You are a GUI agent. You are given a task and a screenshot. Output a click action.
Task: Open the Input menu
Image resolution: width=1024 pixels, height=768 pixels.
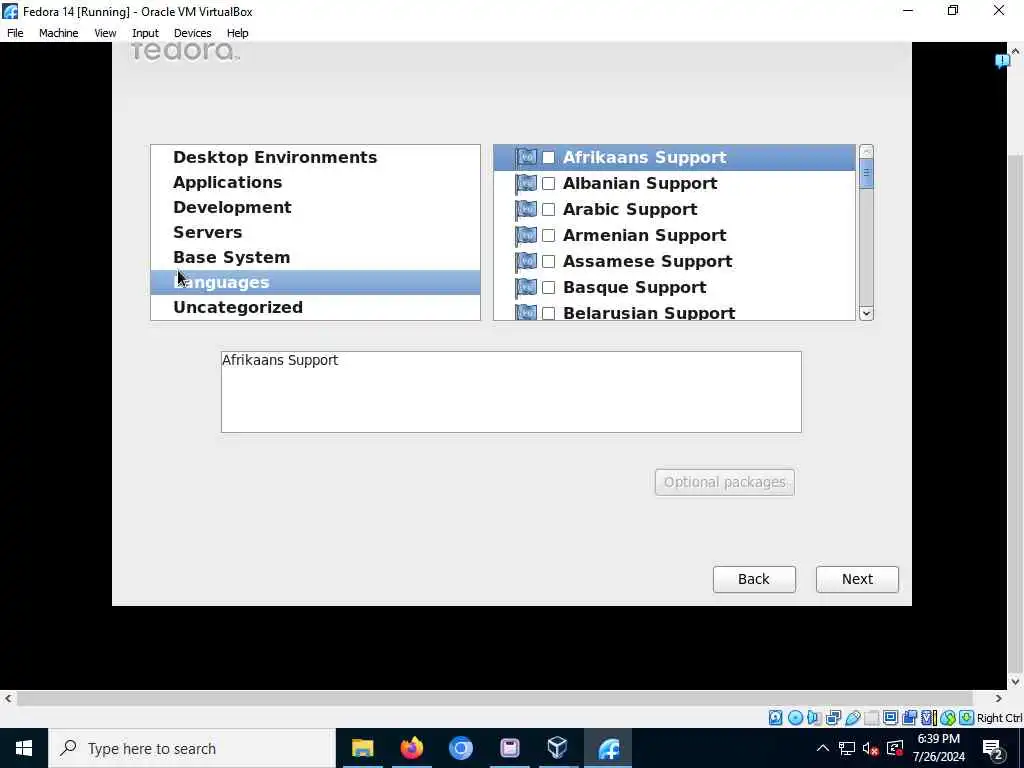pos(145,33)
